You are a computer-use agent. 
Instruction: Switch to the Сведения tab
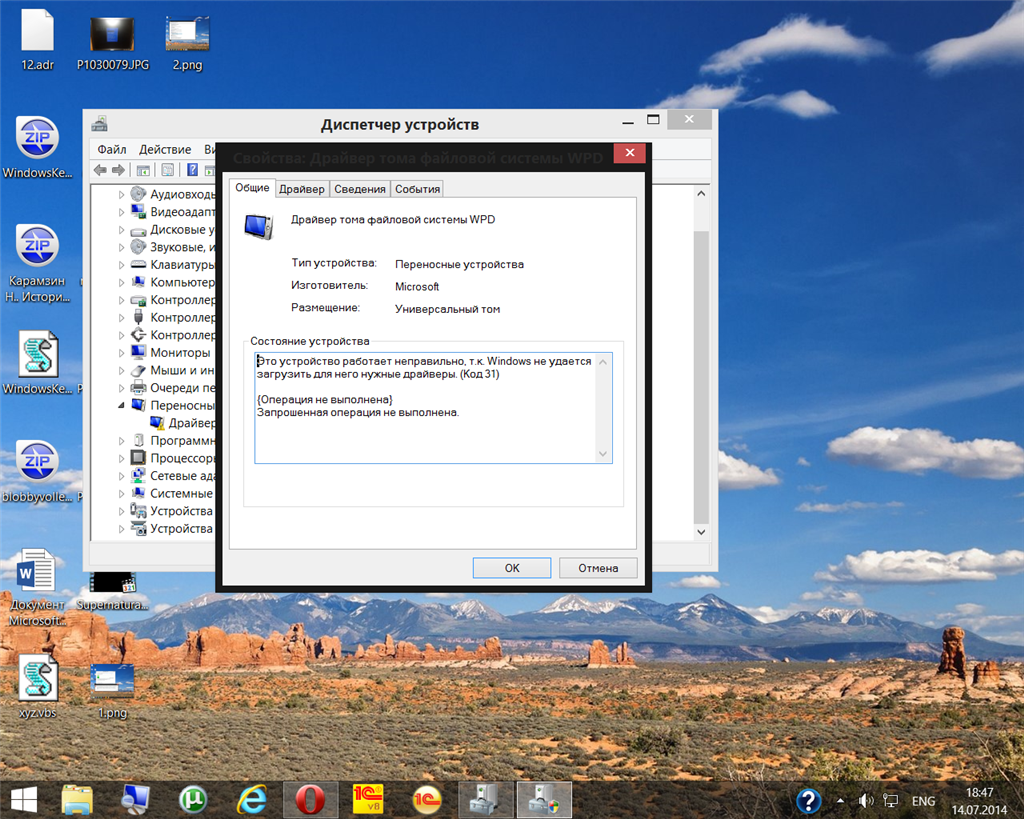pyautogui.click(x=360, y=189)
